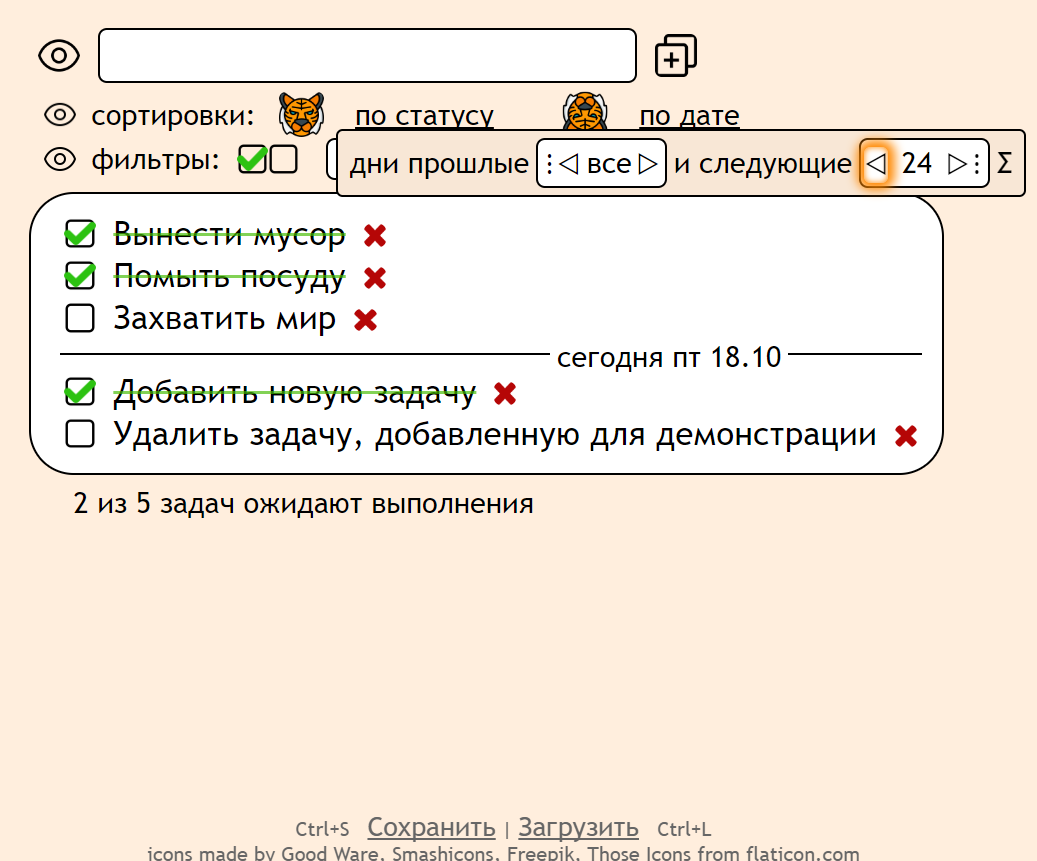This screenshot has height=861, width=1037.
Task: Decrease next days value from 24
Action: point(876,163)
